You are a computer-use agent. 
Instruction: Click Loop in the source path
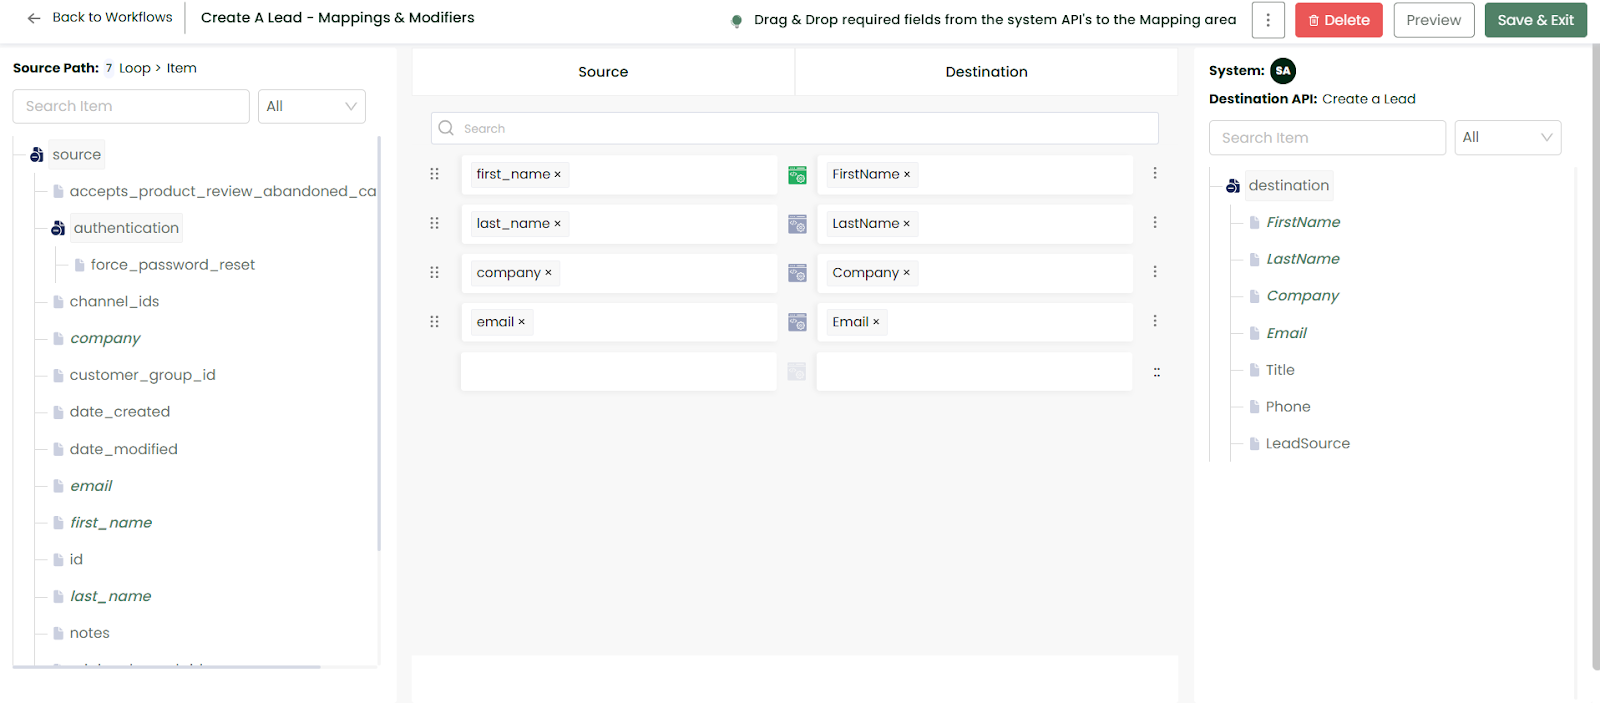pyautogui.click(x=135, y=68)
